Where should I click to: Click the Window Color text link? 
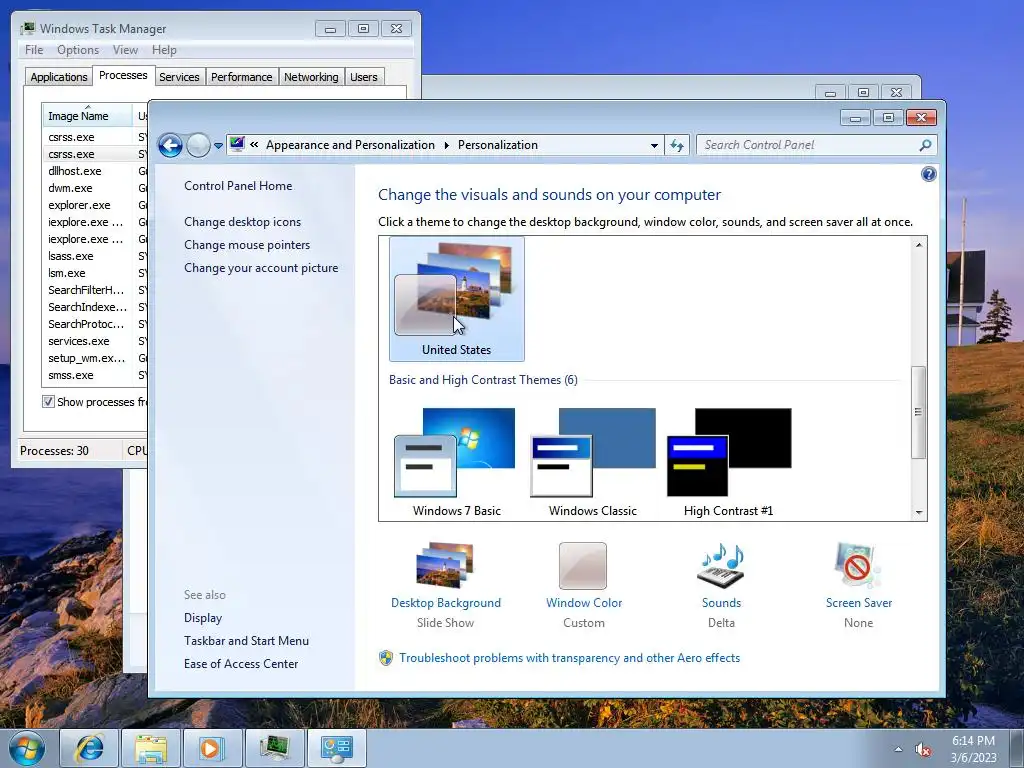584,603
